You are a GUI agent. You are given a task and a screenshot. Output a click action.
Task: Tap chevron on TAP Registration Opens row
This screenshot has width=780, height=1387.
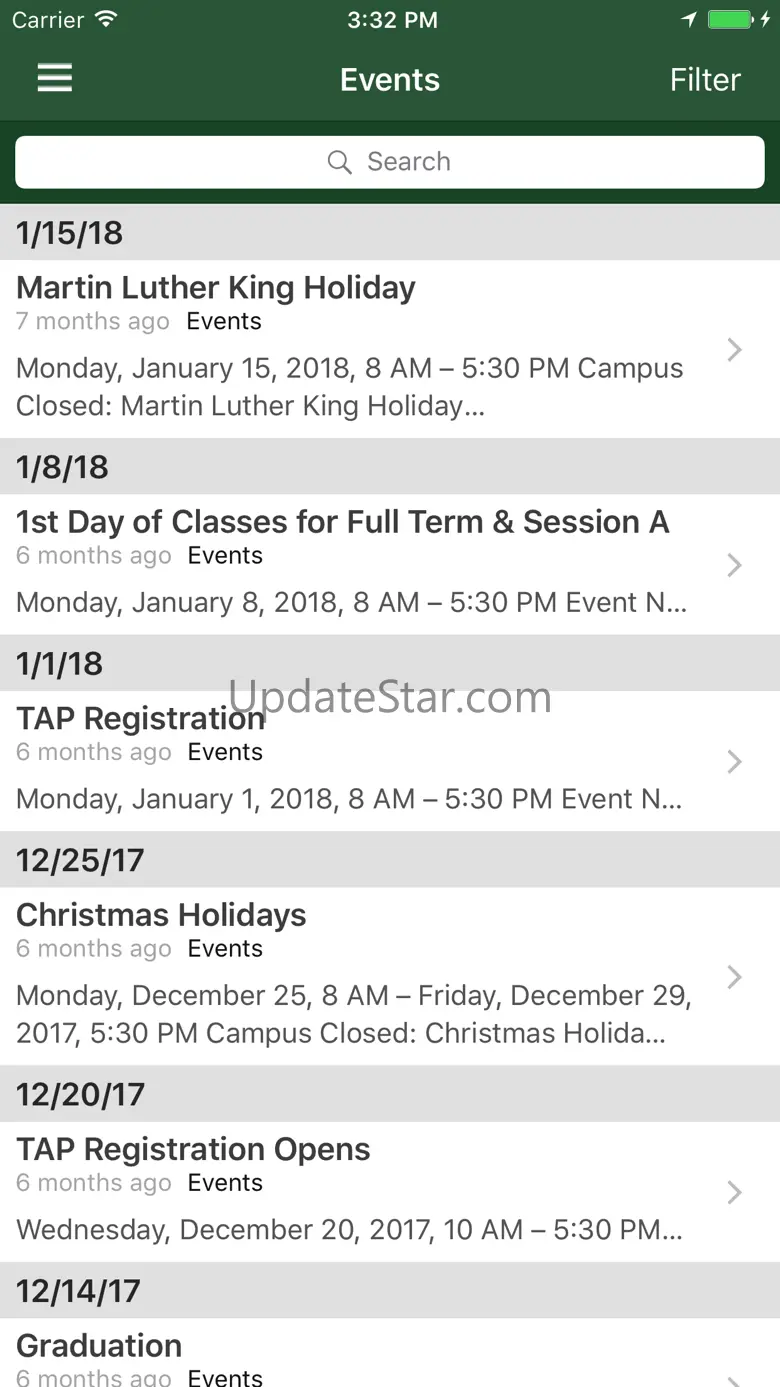[735, 1192]
